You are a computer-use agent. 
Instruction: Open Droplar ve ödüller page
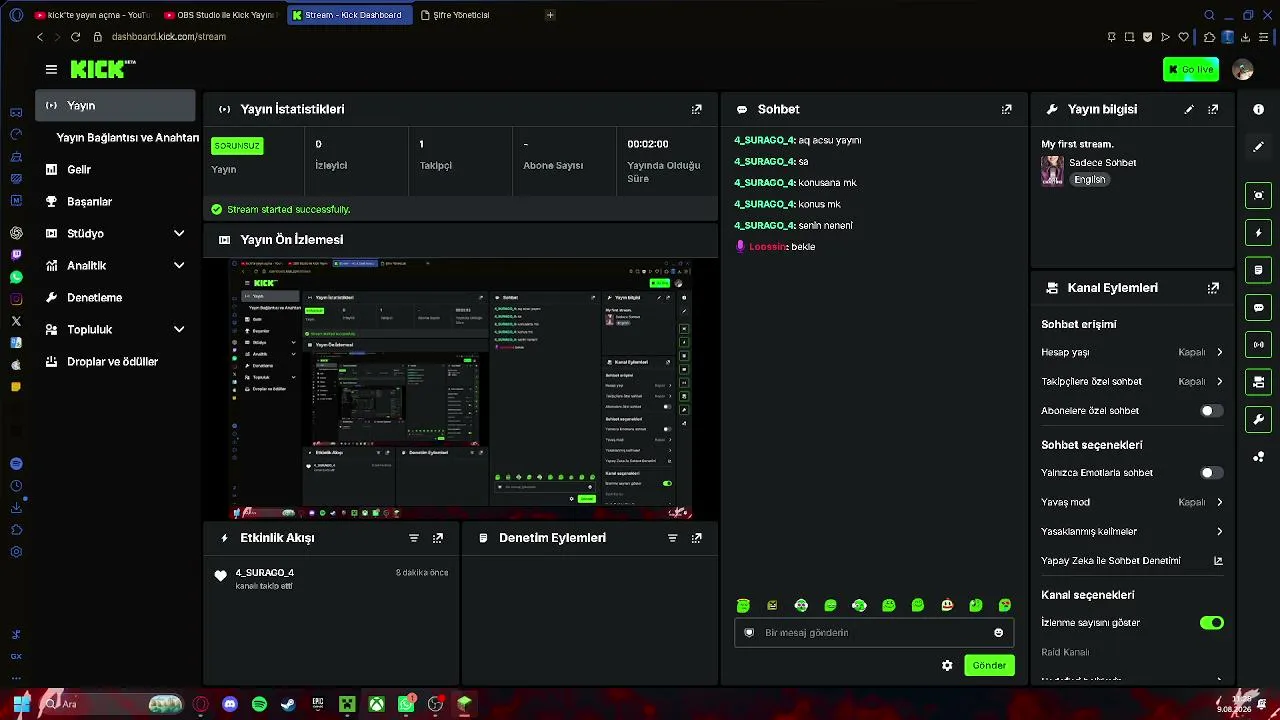[x=116, y=362]
